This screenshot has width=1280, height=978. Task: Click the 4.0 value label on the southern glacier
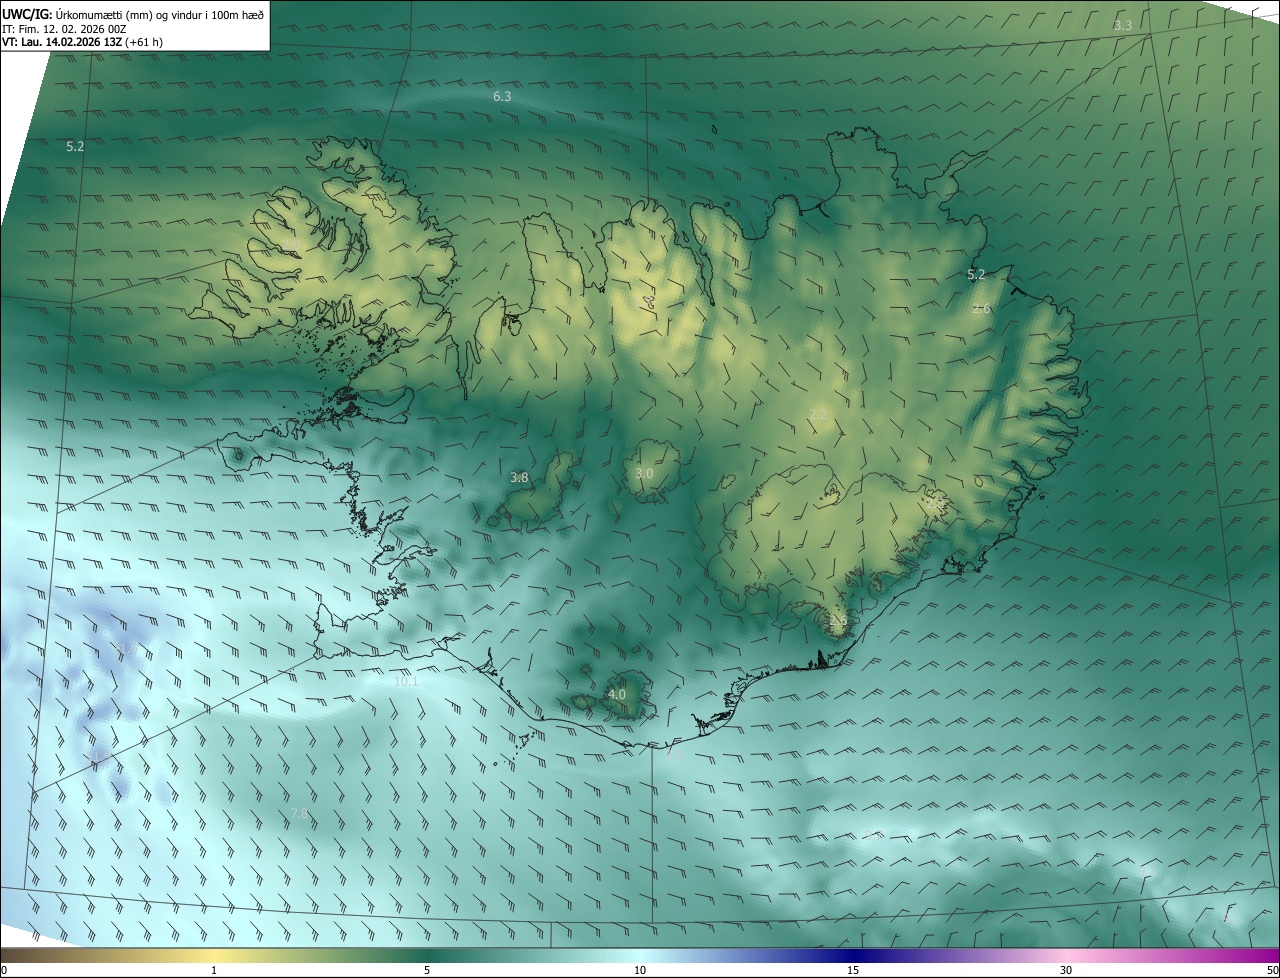point(617,694)
